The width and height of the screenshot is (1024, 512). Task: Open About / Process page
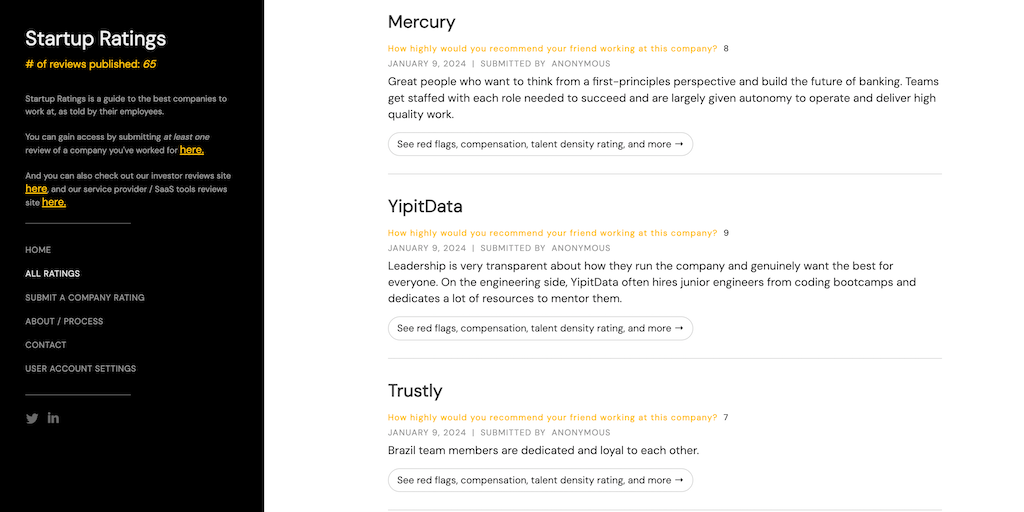click(64, 322)
